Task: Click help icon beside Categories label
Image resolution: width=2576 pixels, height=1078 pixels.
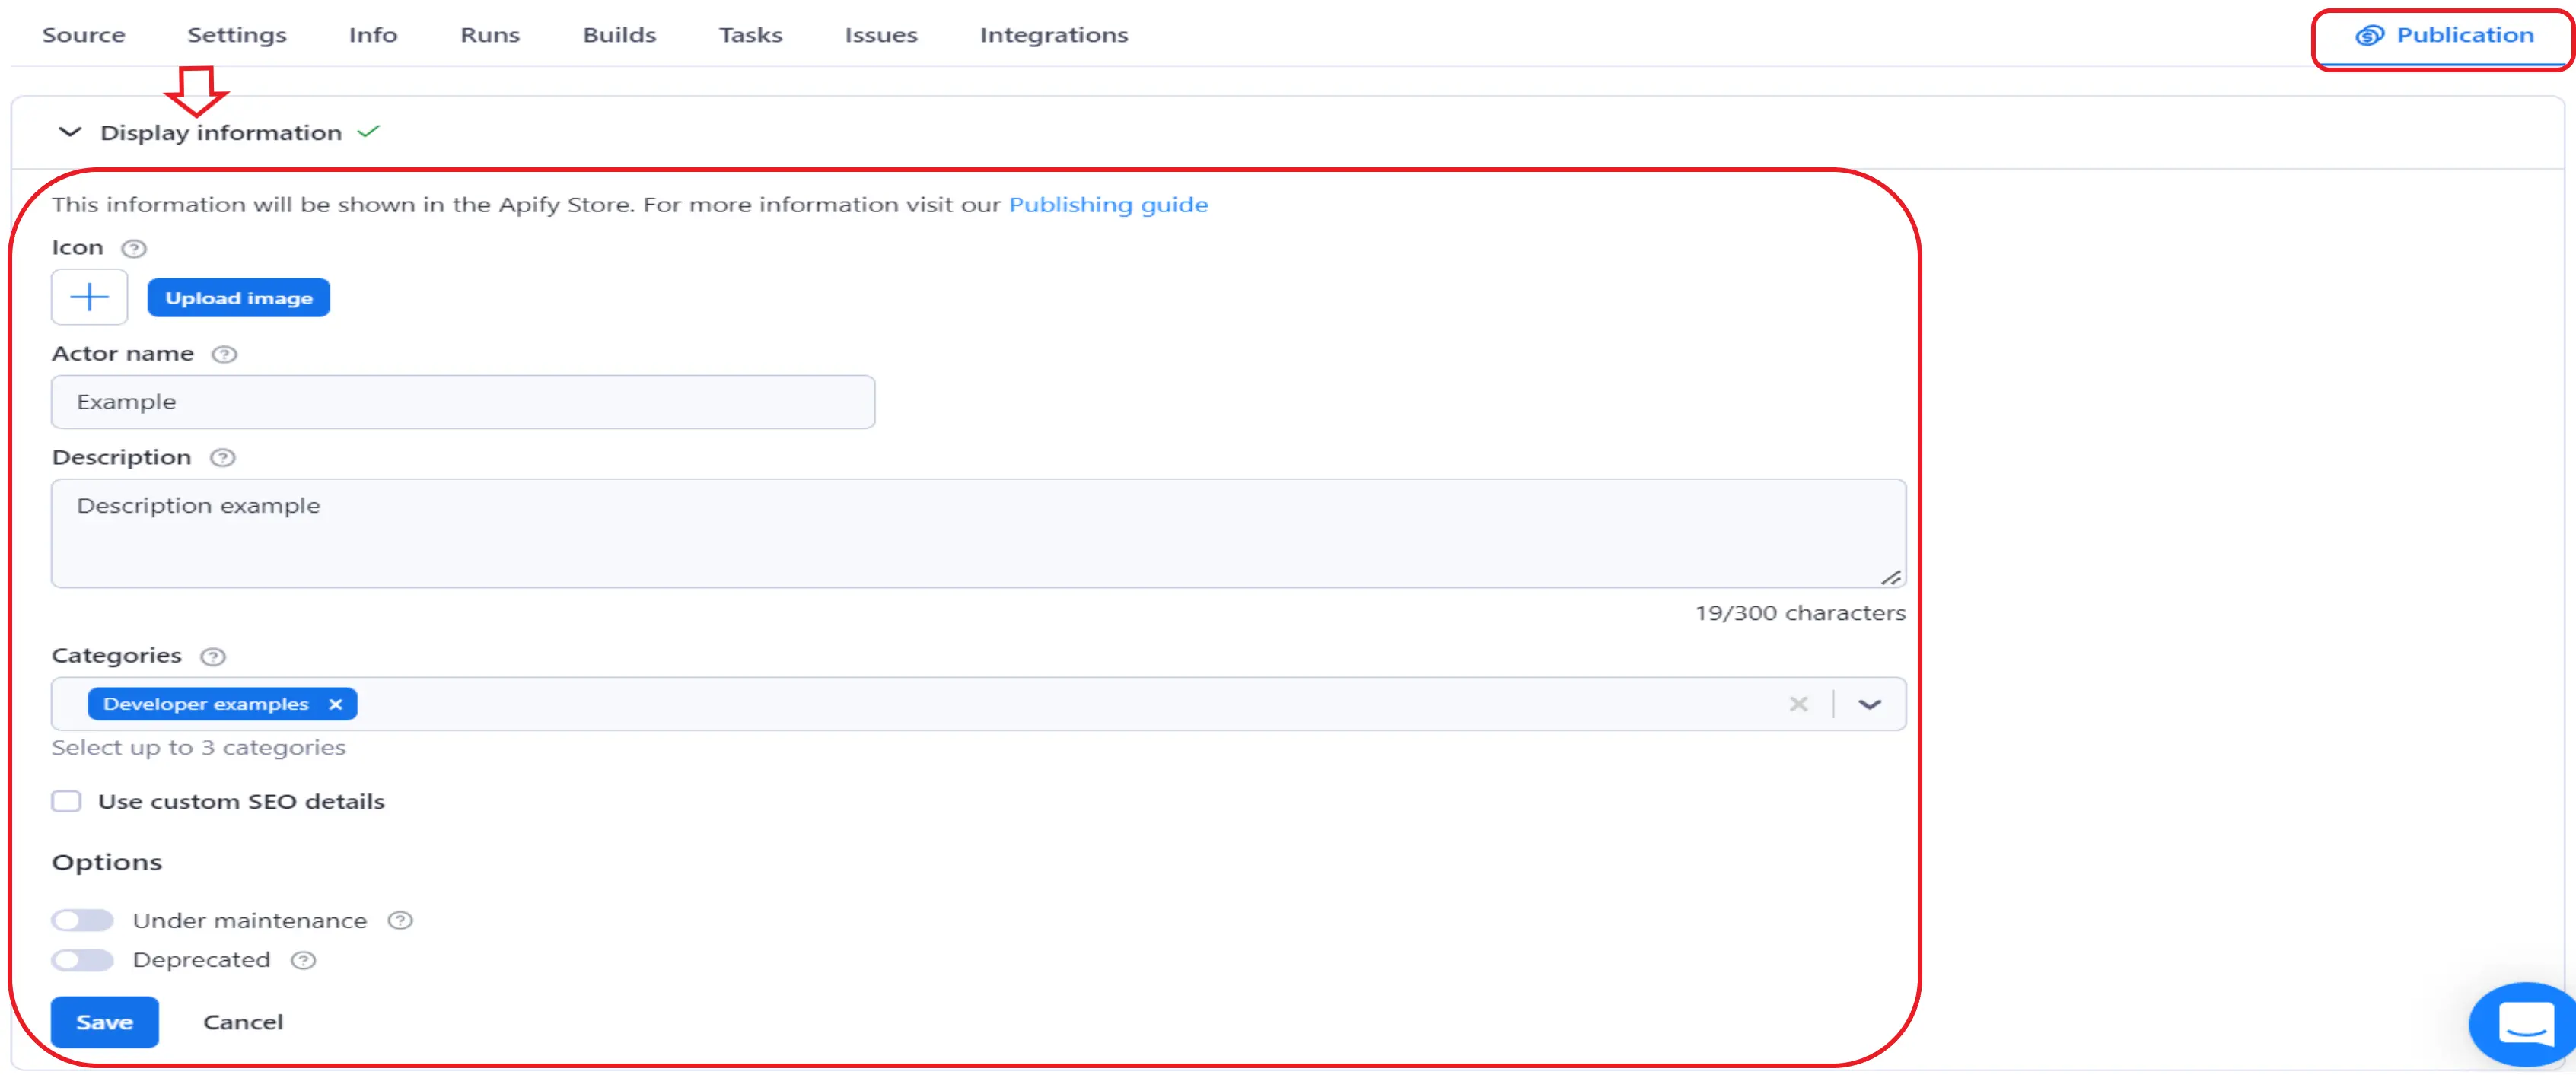Action: click(213, 657)
